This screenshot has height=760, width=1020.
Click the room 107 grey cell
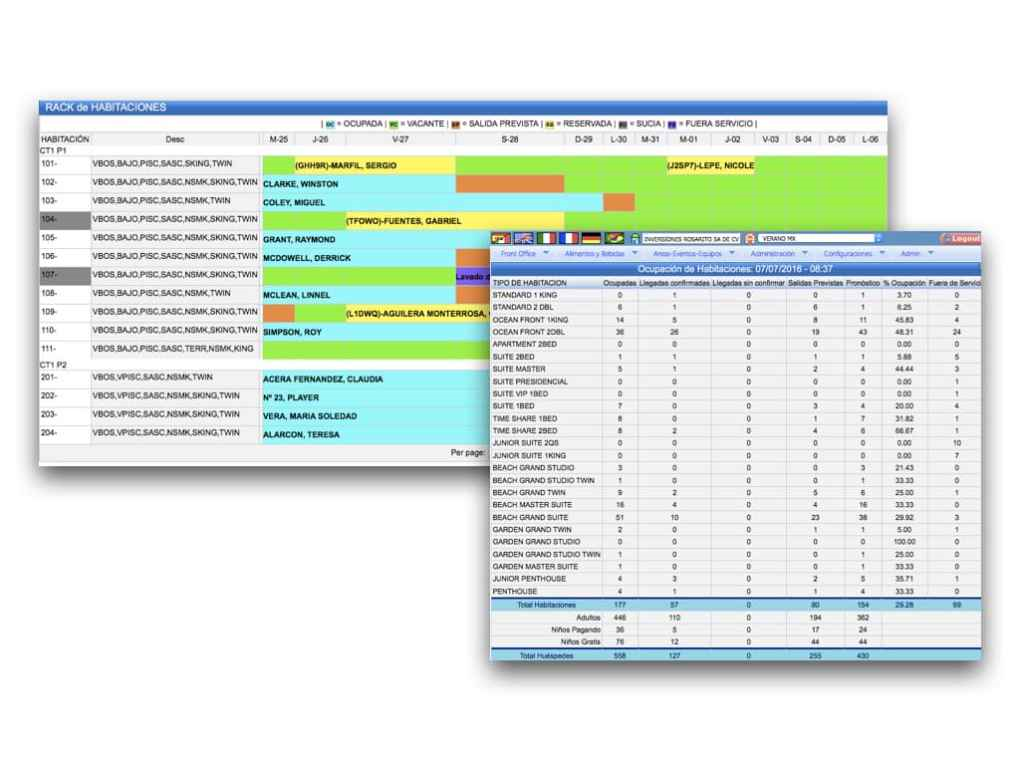point(65,275)
